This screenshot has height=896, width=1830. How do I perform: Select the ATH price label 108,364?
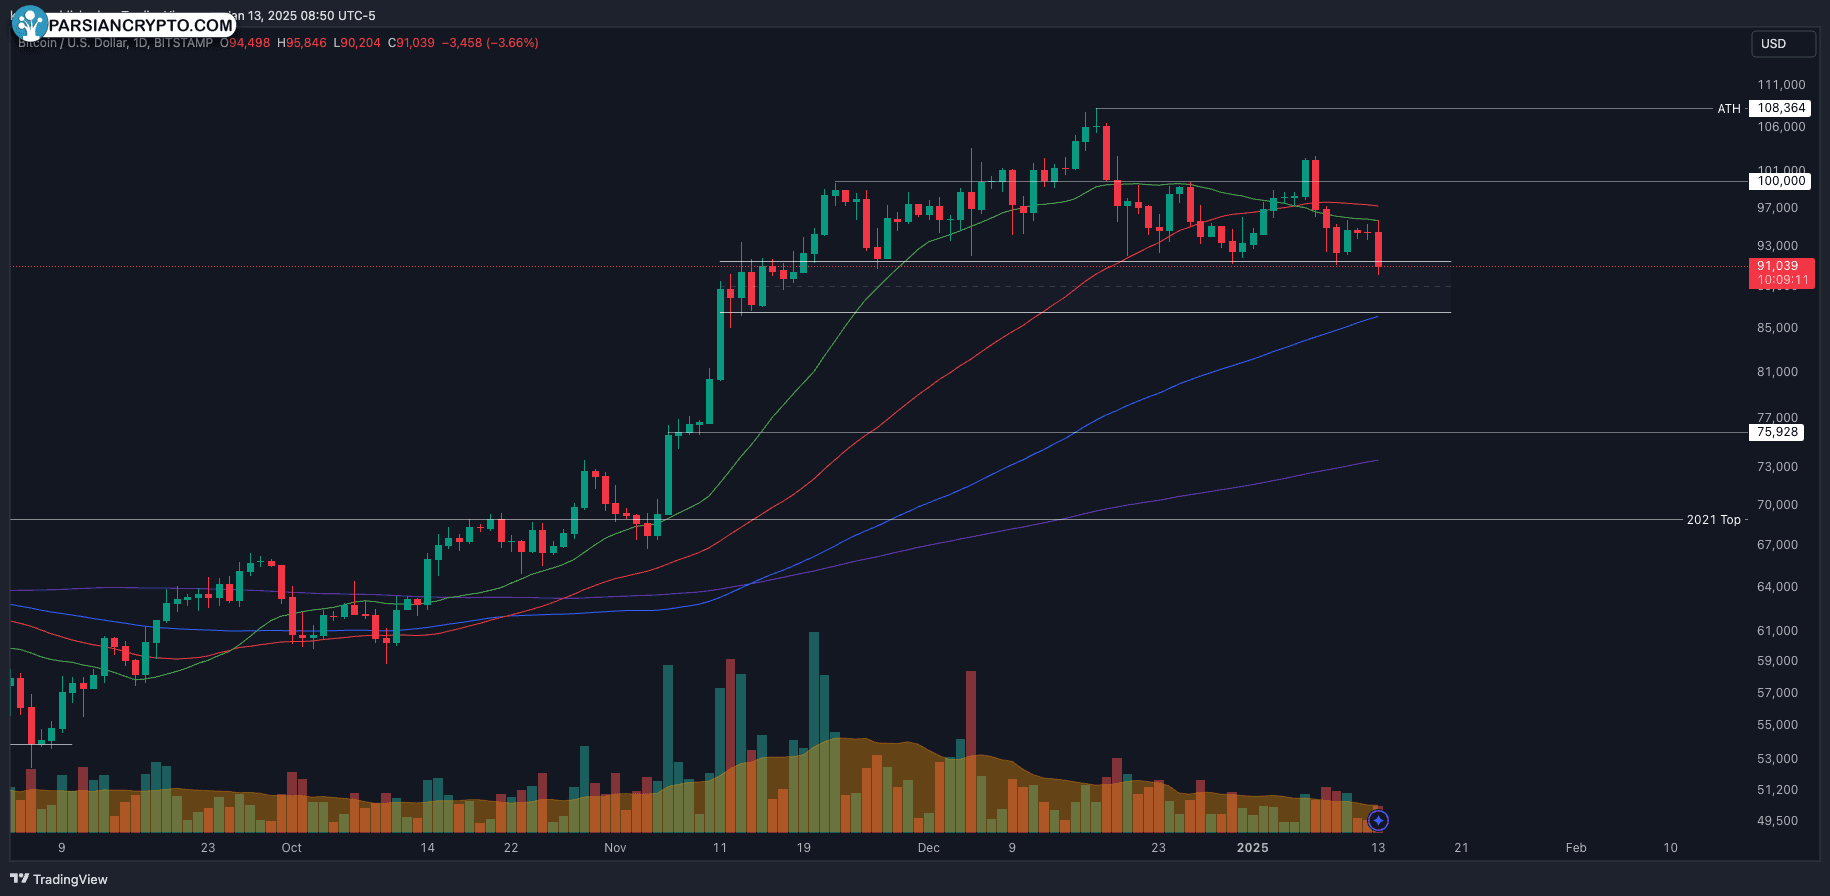[1782, 108]
